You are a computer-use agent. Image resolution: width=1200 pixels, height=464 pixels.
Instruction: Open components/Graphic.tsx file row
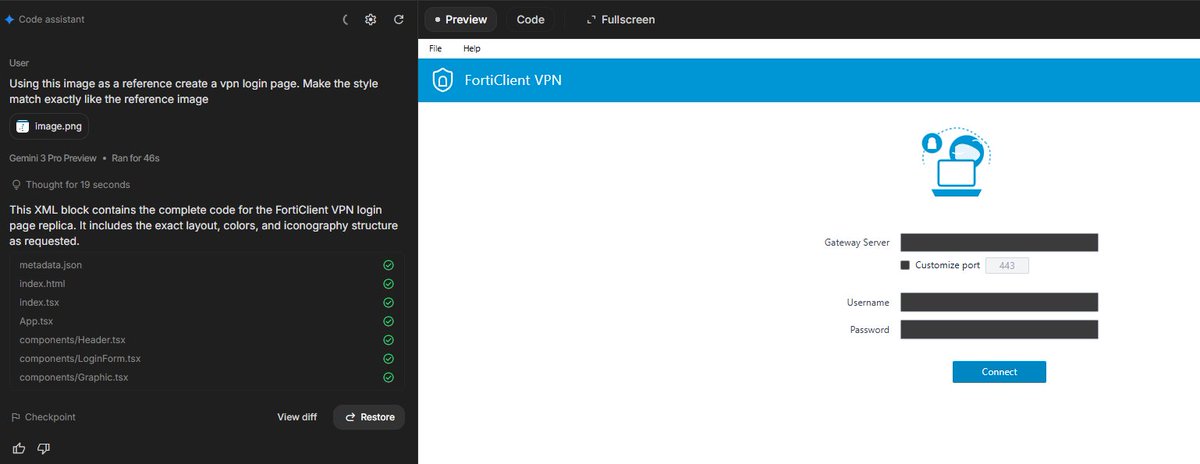click(206, 377)
